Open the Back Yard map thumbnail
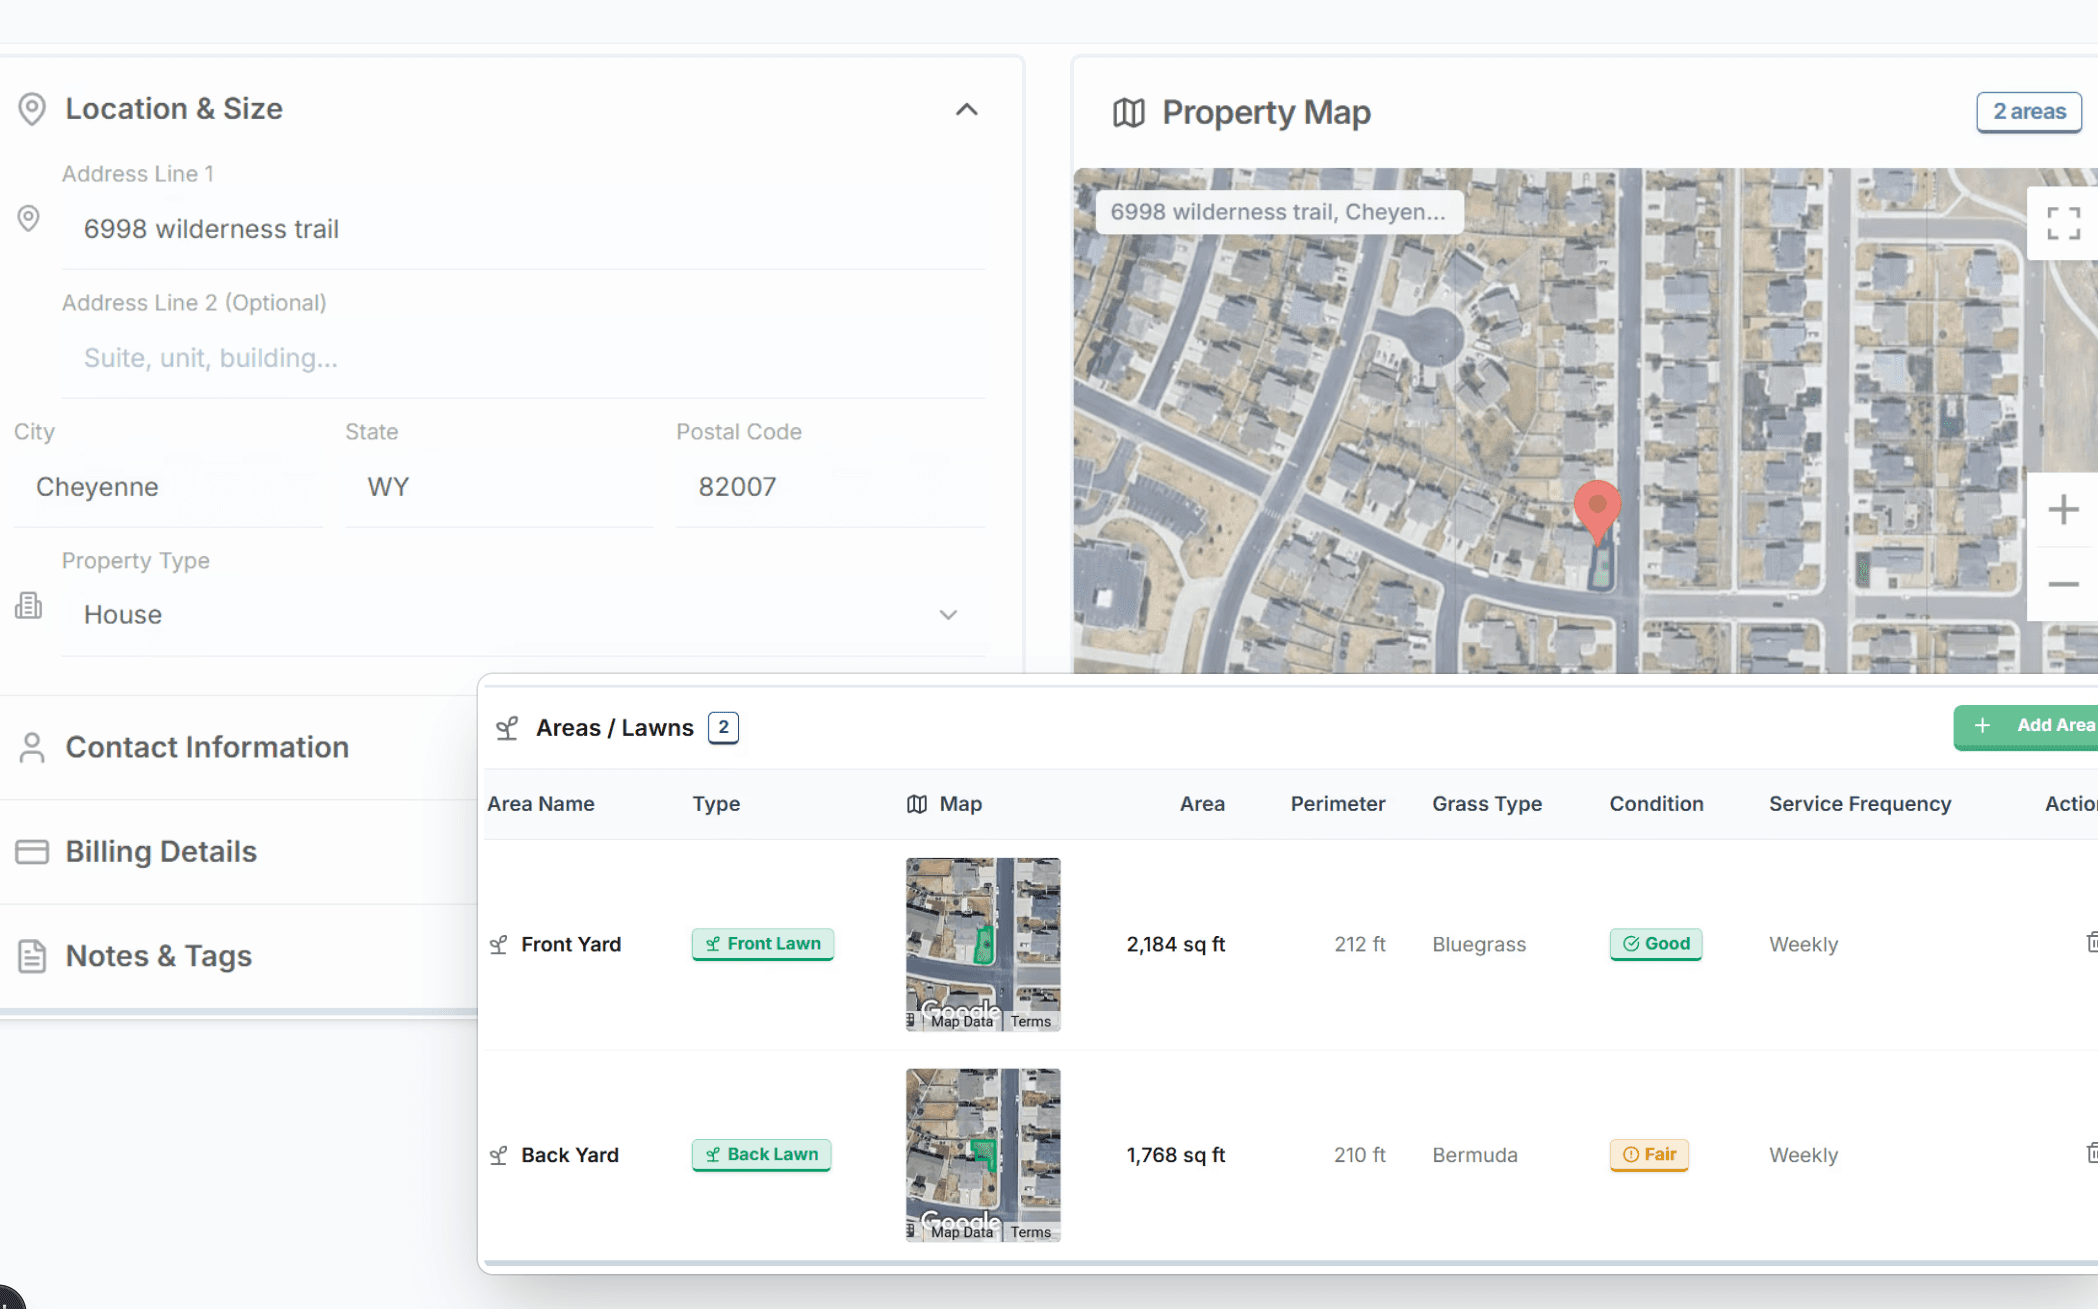2098x1309 pixels. pyautogui.click(x=983, y=1154)
